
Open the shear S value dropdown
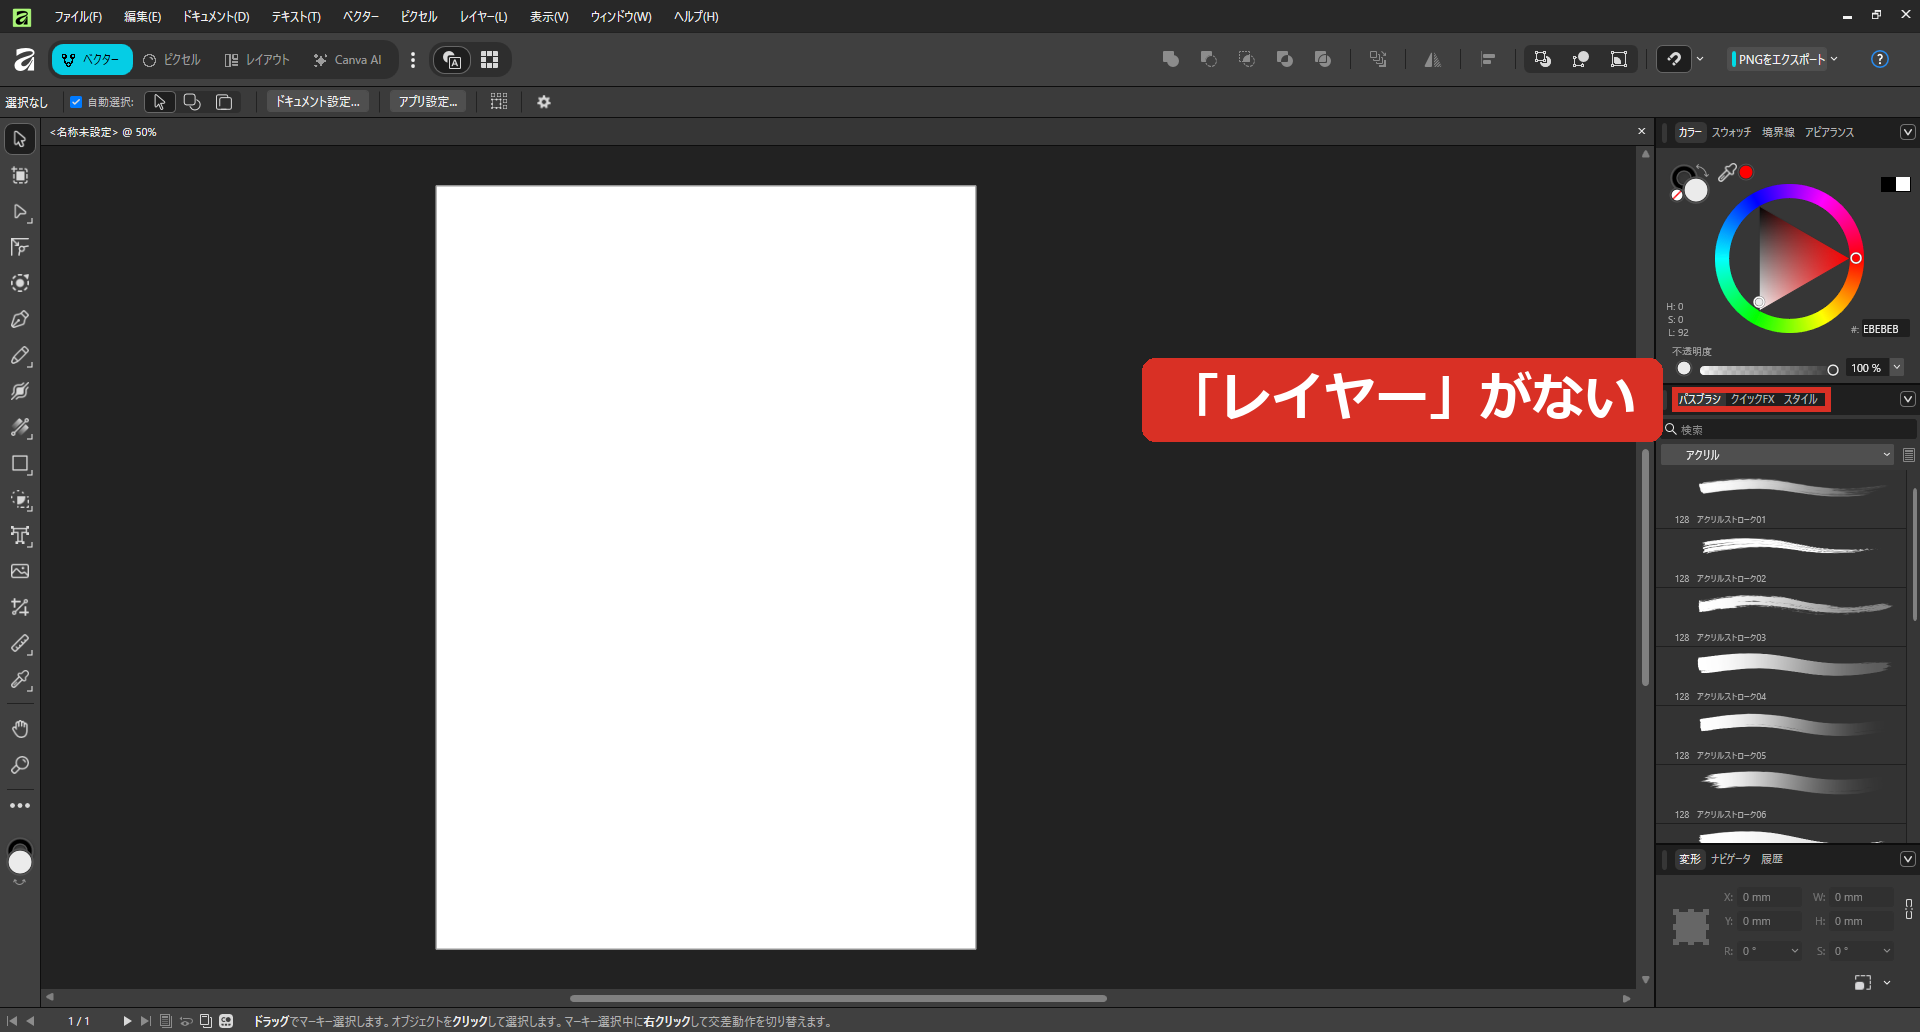[1887, 951]
